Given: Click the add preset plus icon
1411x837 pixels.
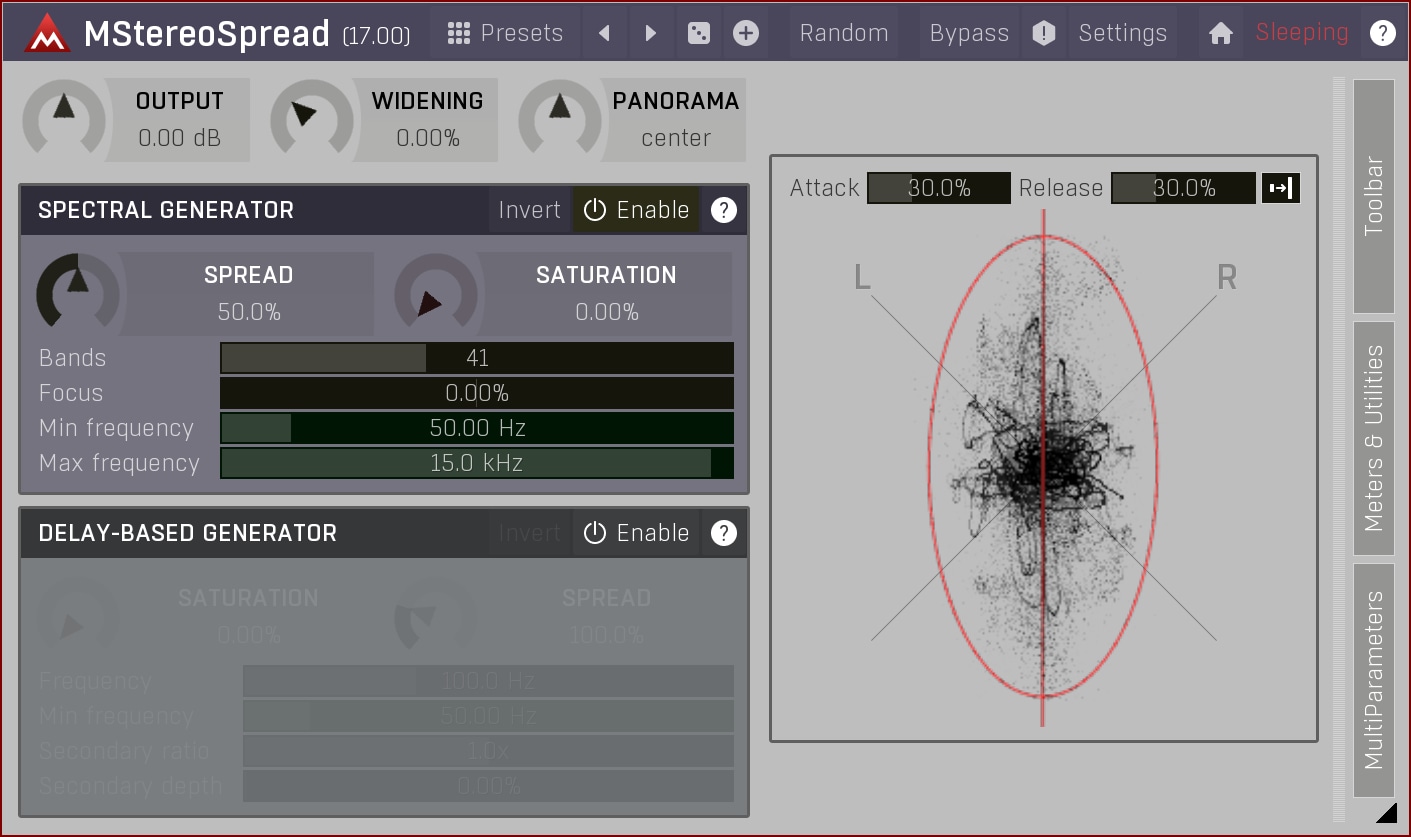Looking at the screenshot, I should 745,33.
